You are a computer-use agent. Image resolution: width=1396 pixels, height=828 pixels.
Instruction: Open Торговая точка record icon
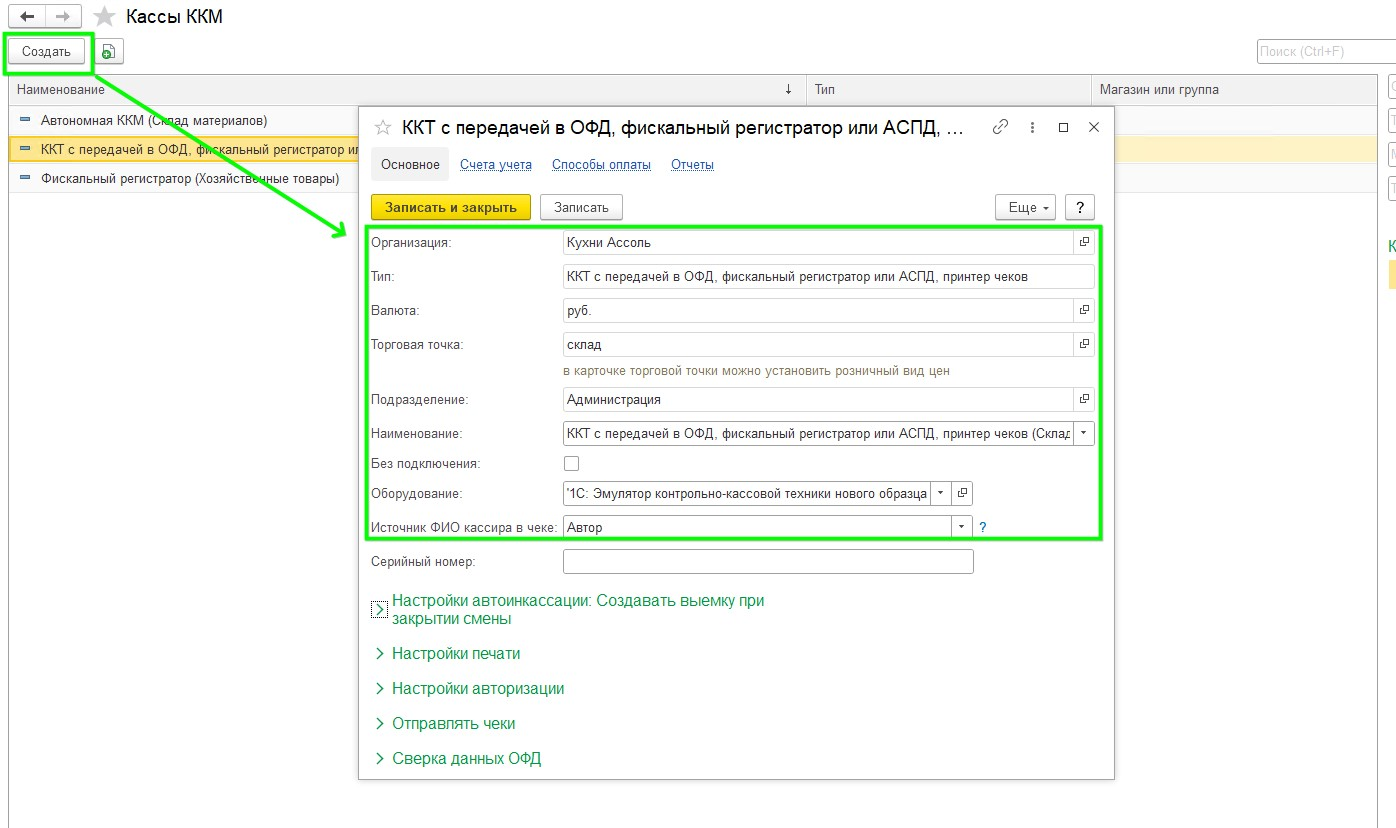click(1084, 345)
